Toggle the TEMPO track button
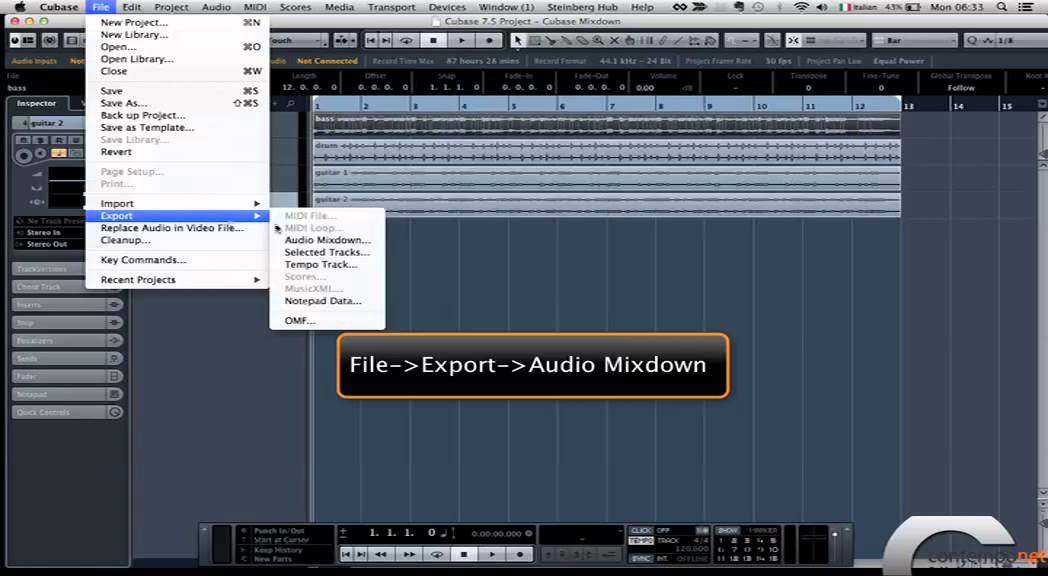Viewport: 1048px width, 576px height. 641,540
